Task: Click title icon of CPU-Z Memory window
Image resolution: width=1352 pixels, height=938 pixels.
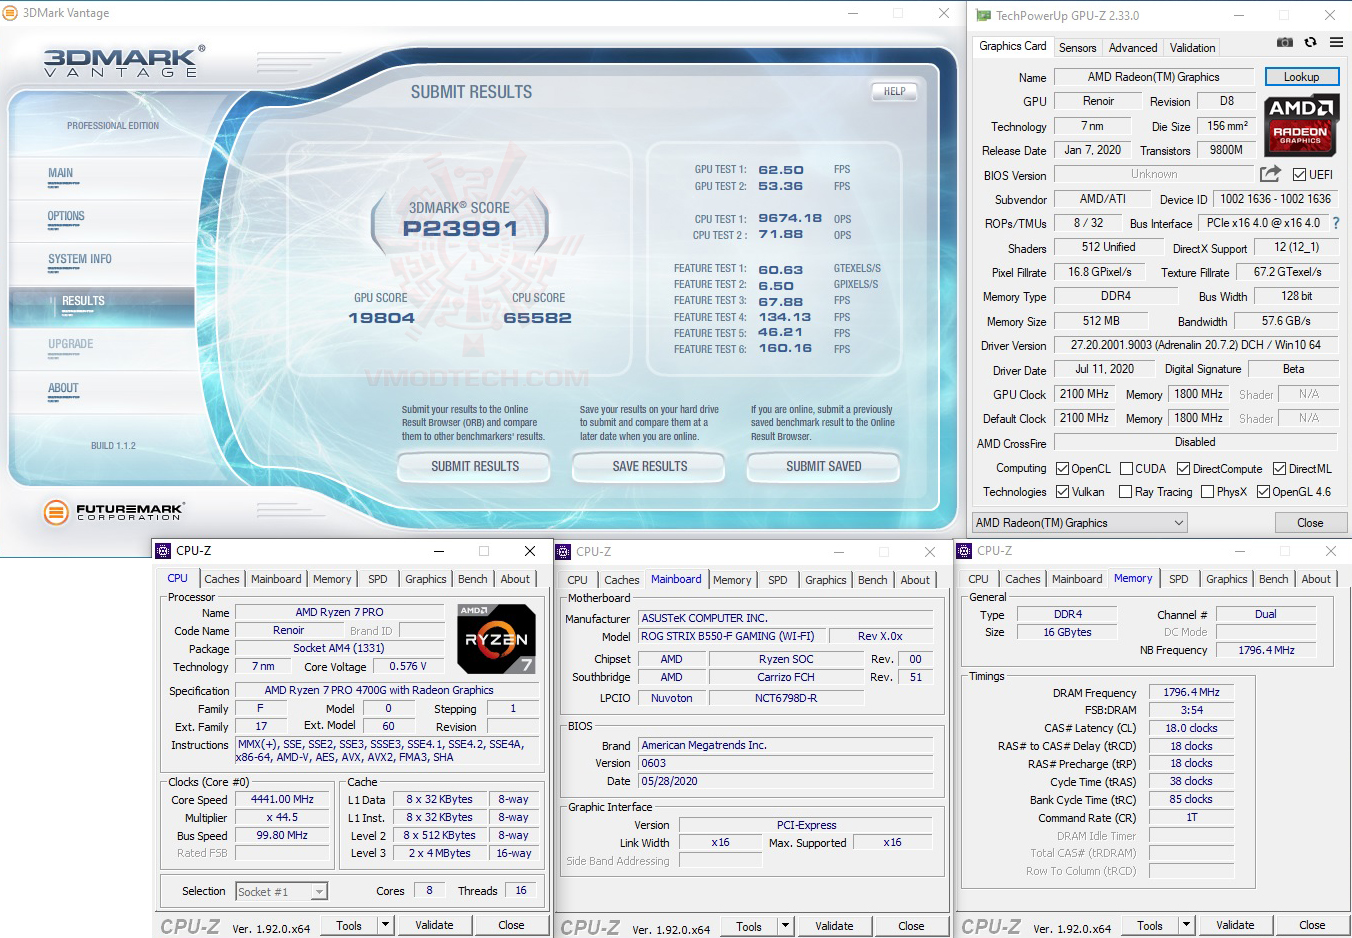Action: click(964, 551)
